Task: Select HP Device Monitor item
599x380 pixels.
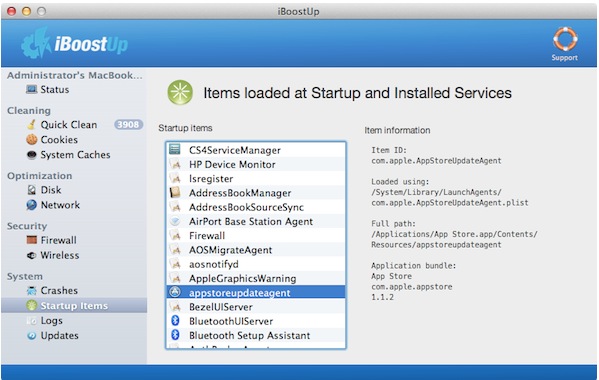Action: pos(256,164)
